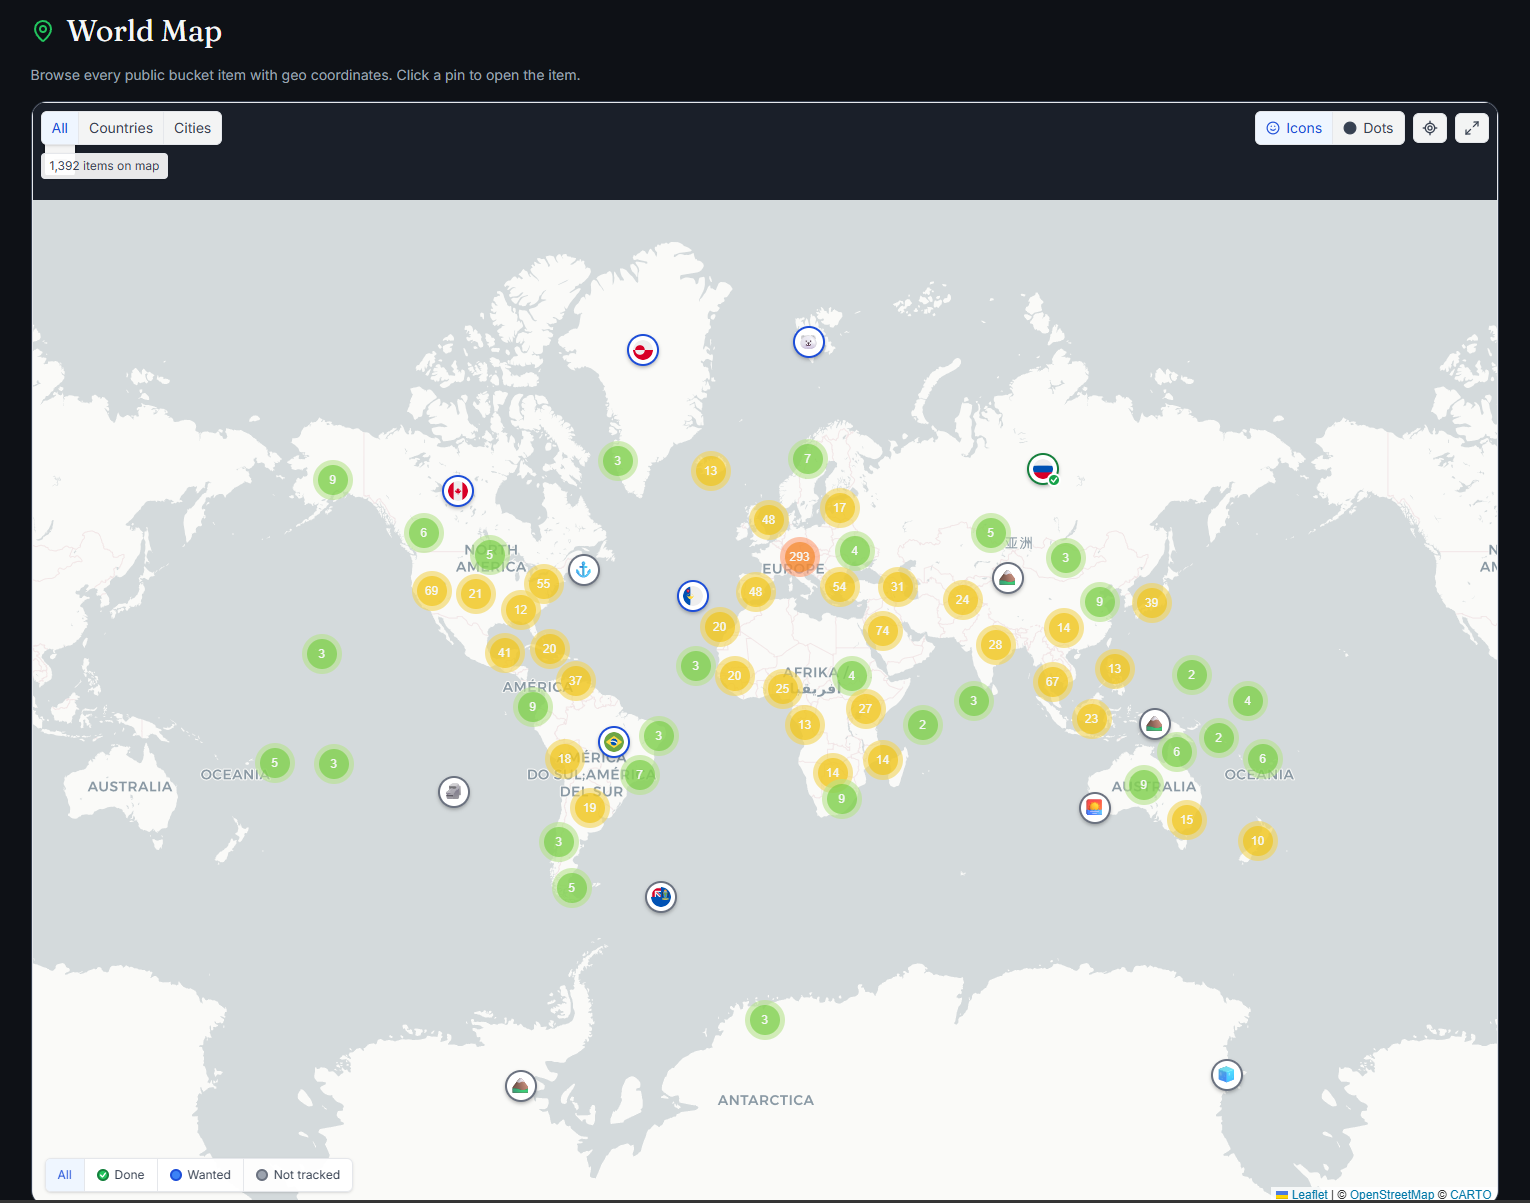Open the ice cube pin in Antarctica

click(x=1227, y=1075)
